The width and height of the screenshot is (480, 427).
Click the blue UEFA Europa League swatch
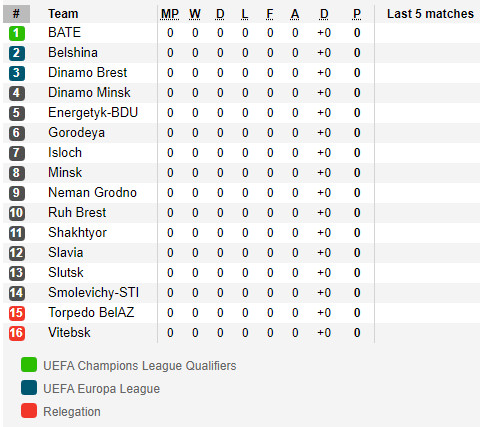(x=29, y=388)
